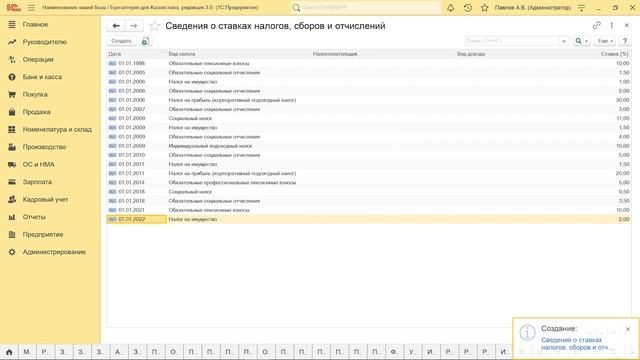
Task: Click the Создать button
Action: coord(122,41)
